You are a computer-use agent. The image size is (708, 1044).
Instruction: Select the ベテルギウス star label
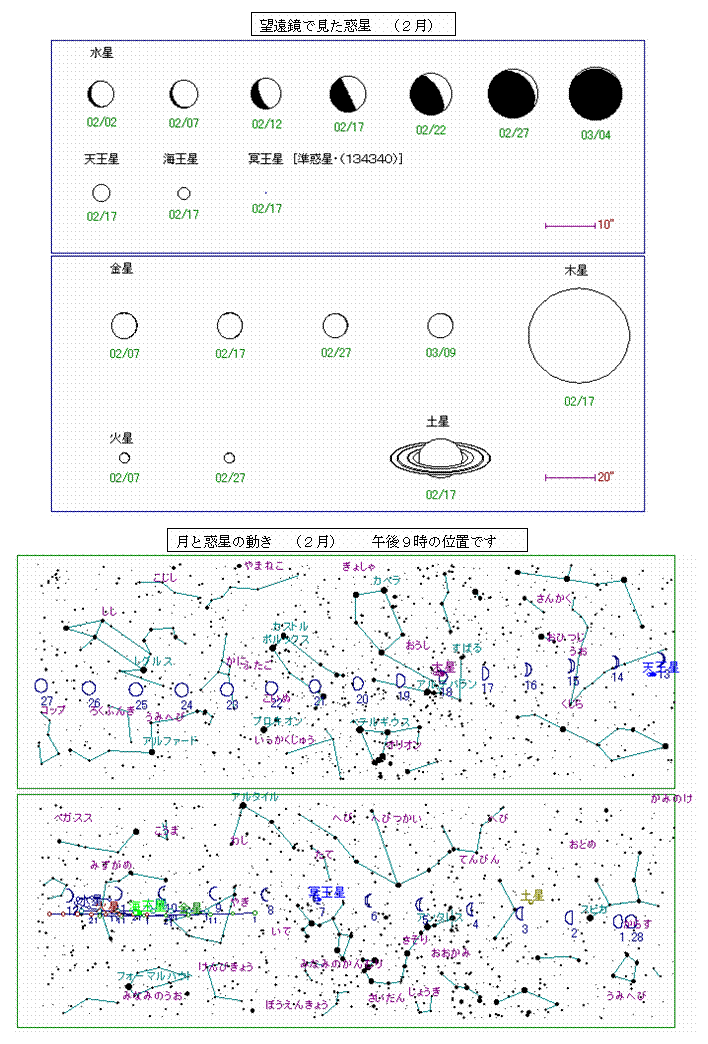pos(381,722)
